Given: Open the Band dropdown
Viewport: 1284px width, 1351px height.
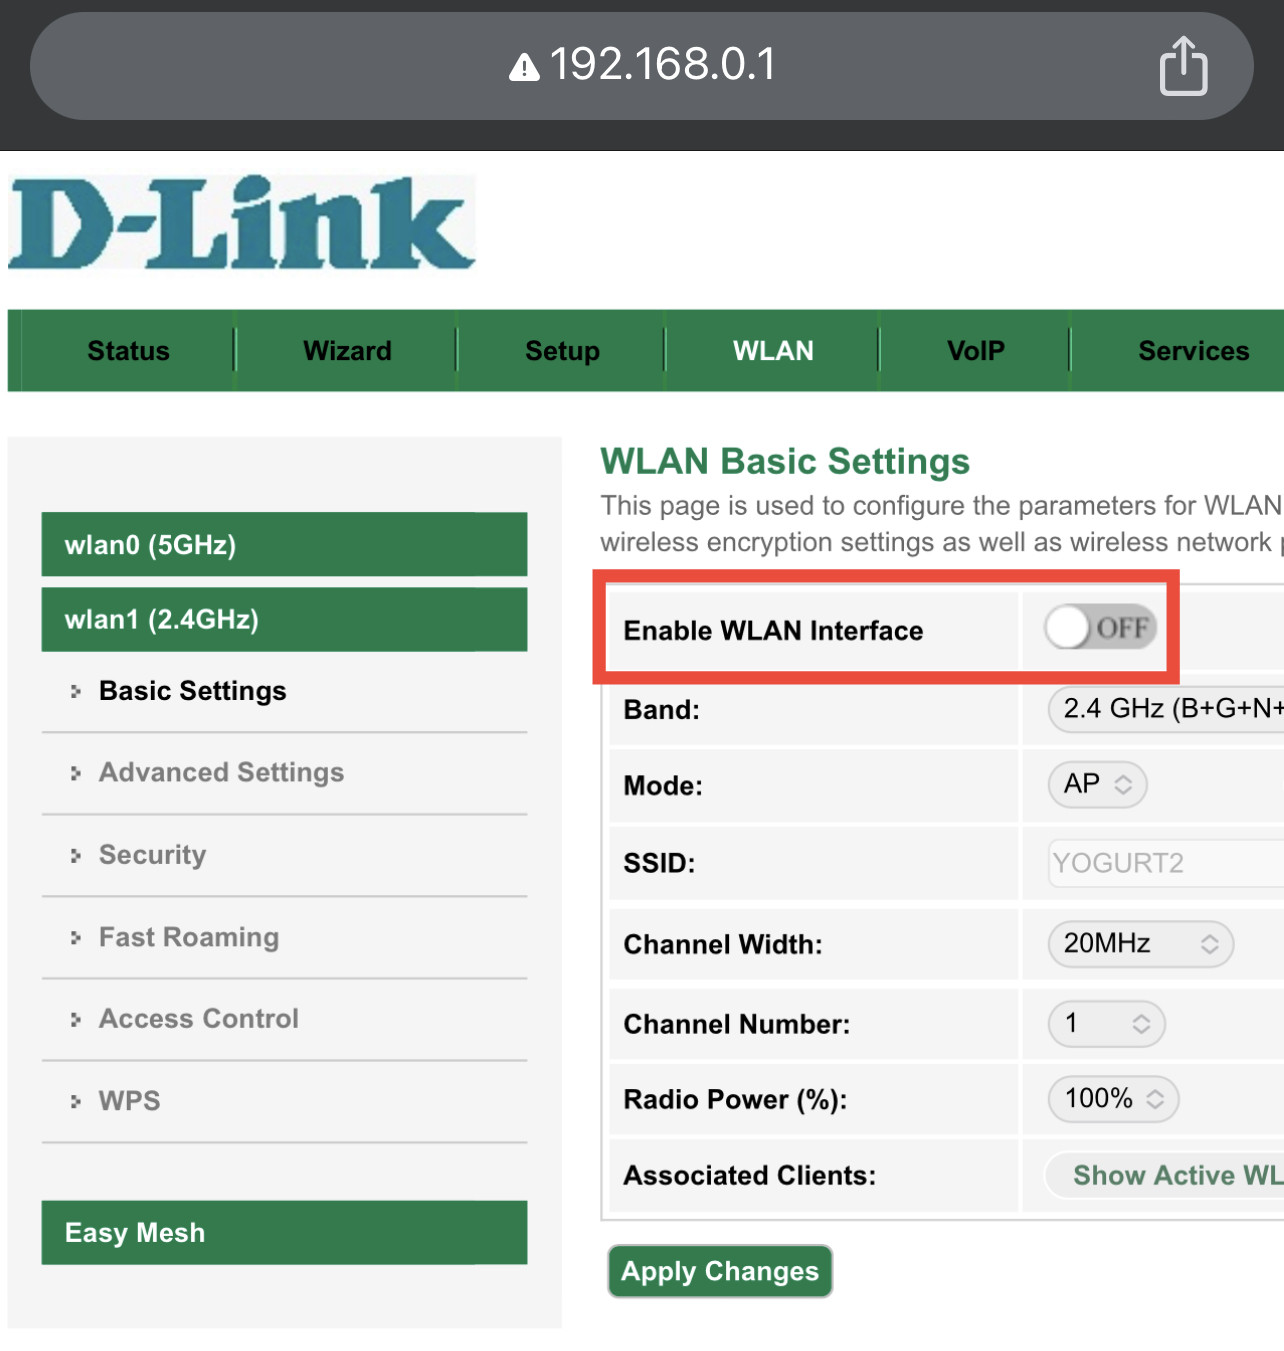Looking at the screenshot, I should [x=1166, y=709].
